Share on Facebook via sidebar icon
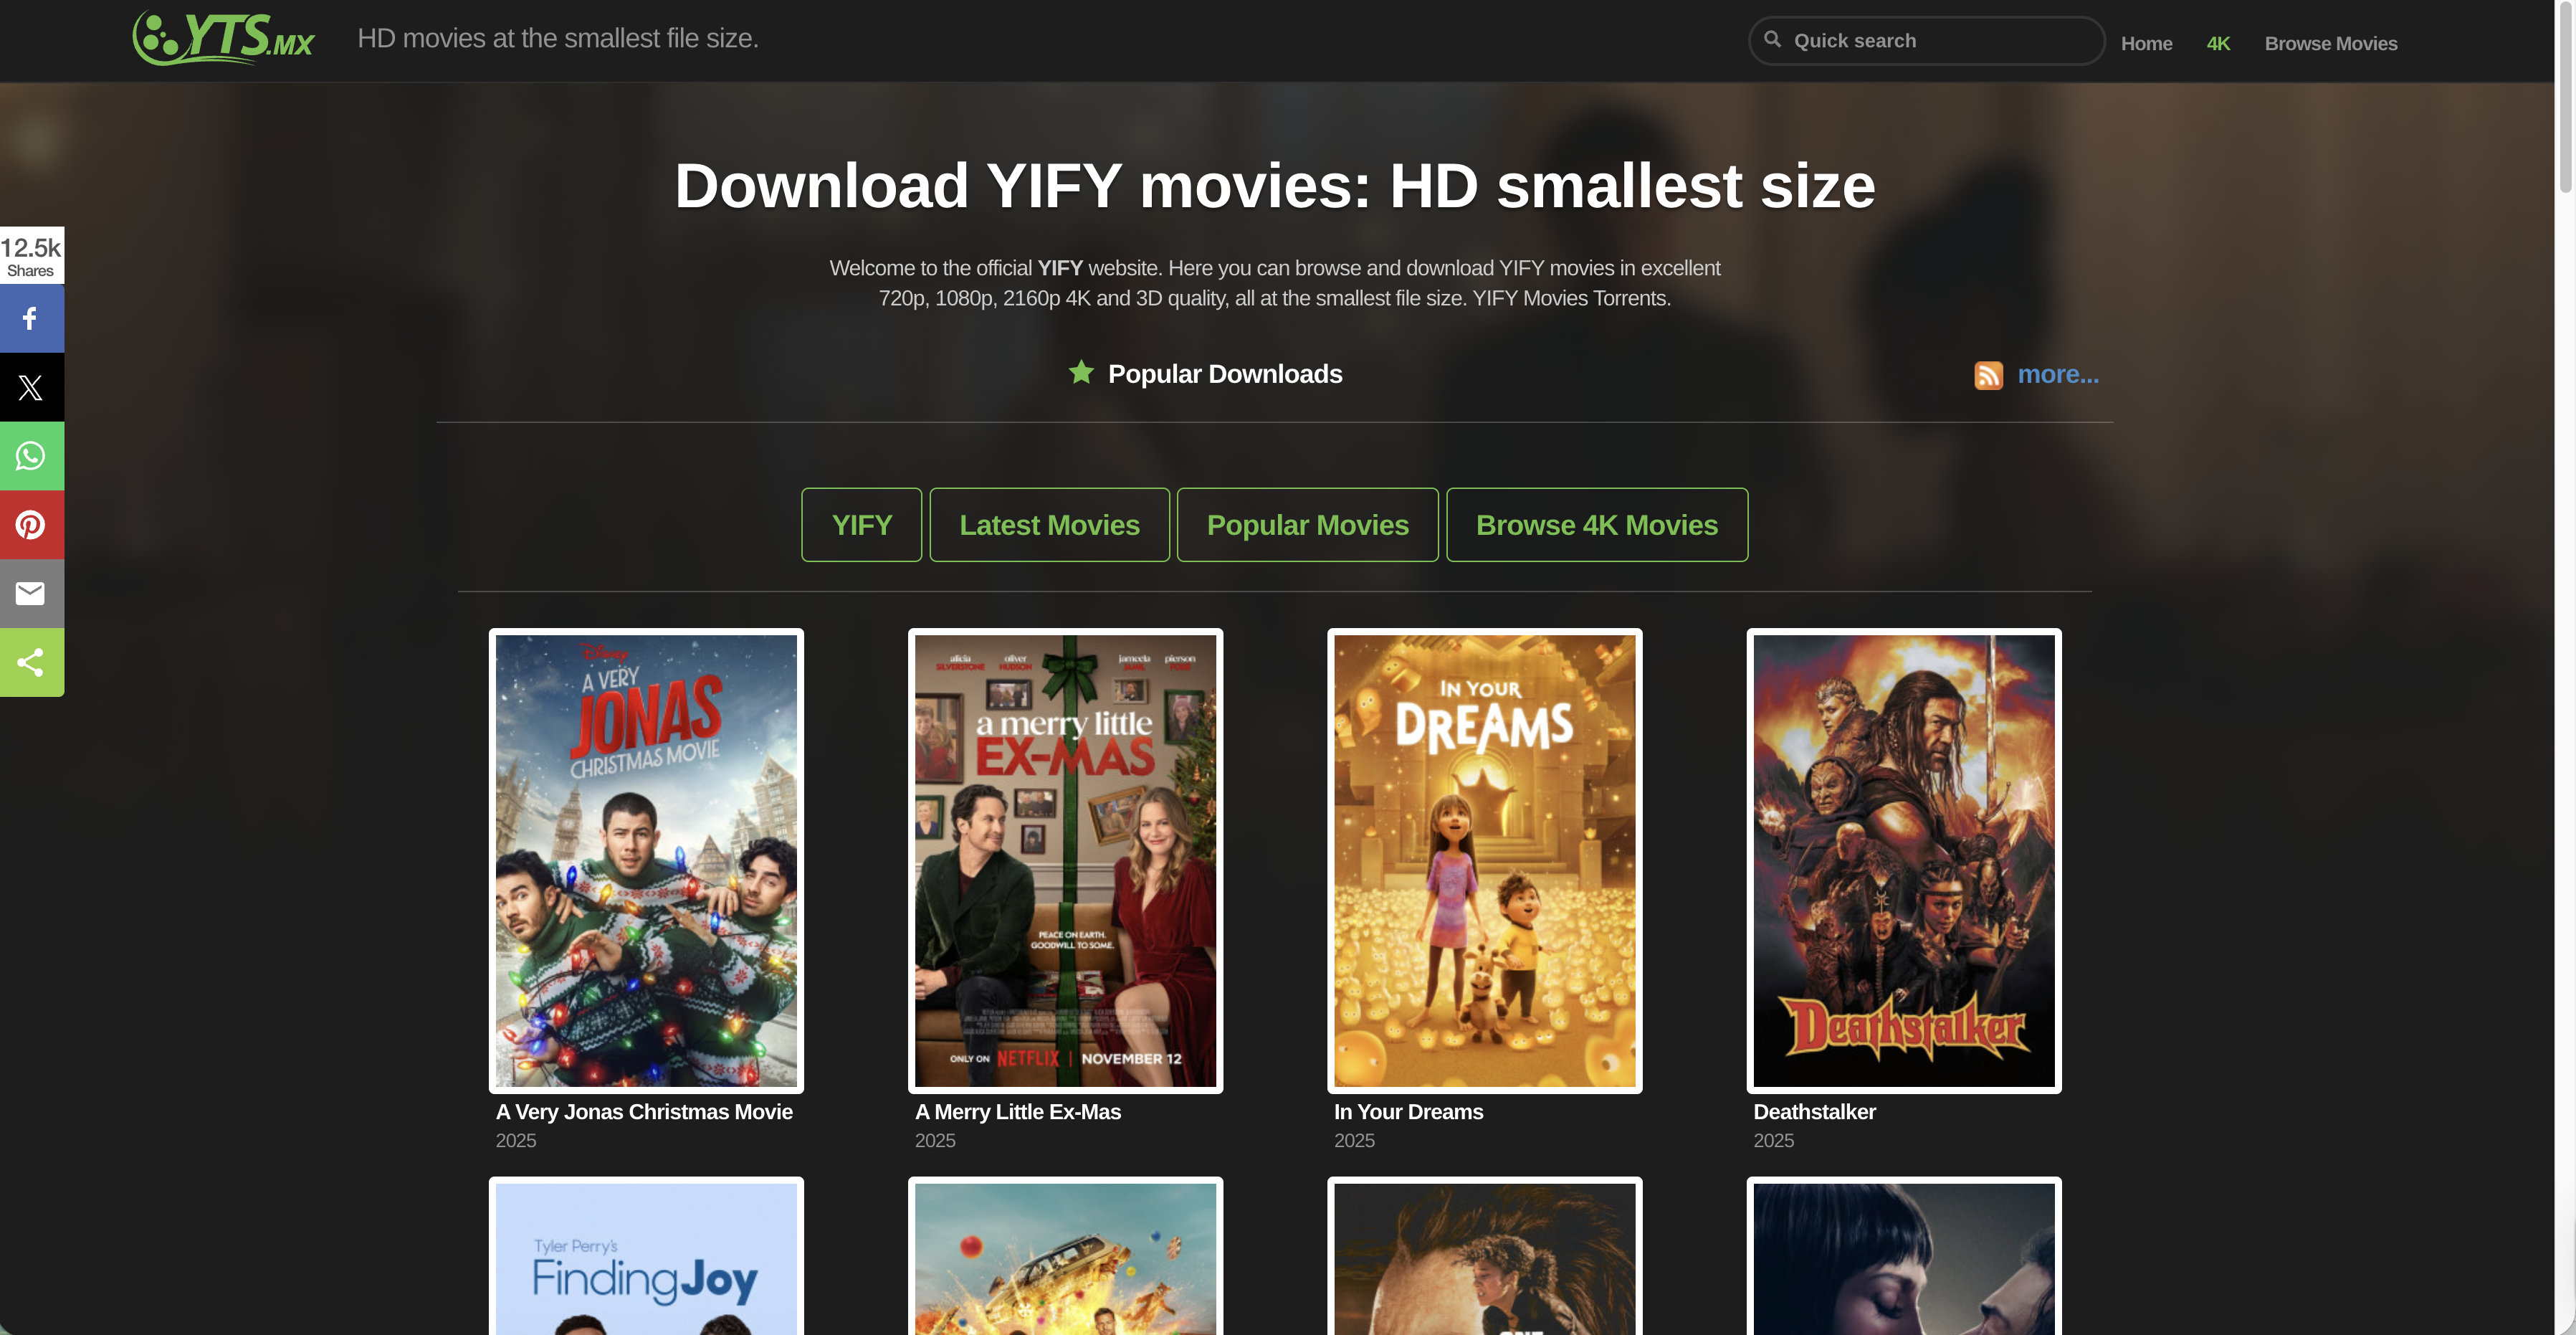2576x1335 pixels. 31,319
